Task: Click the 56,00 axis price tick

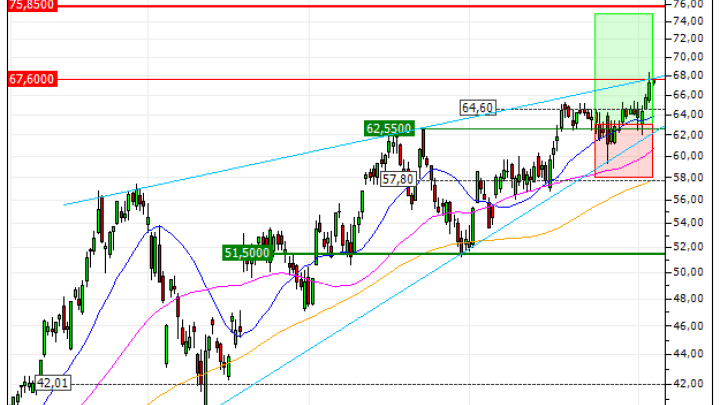Action: tap(688, 199)
